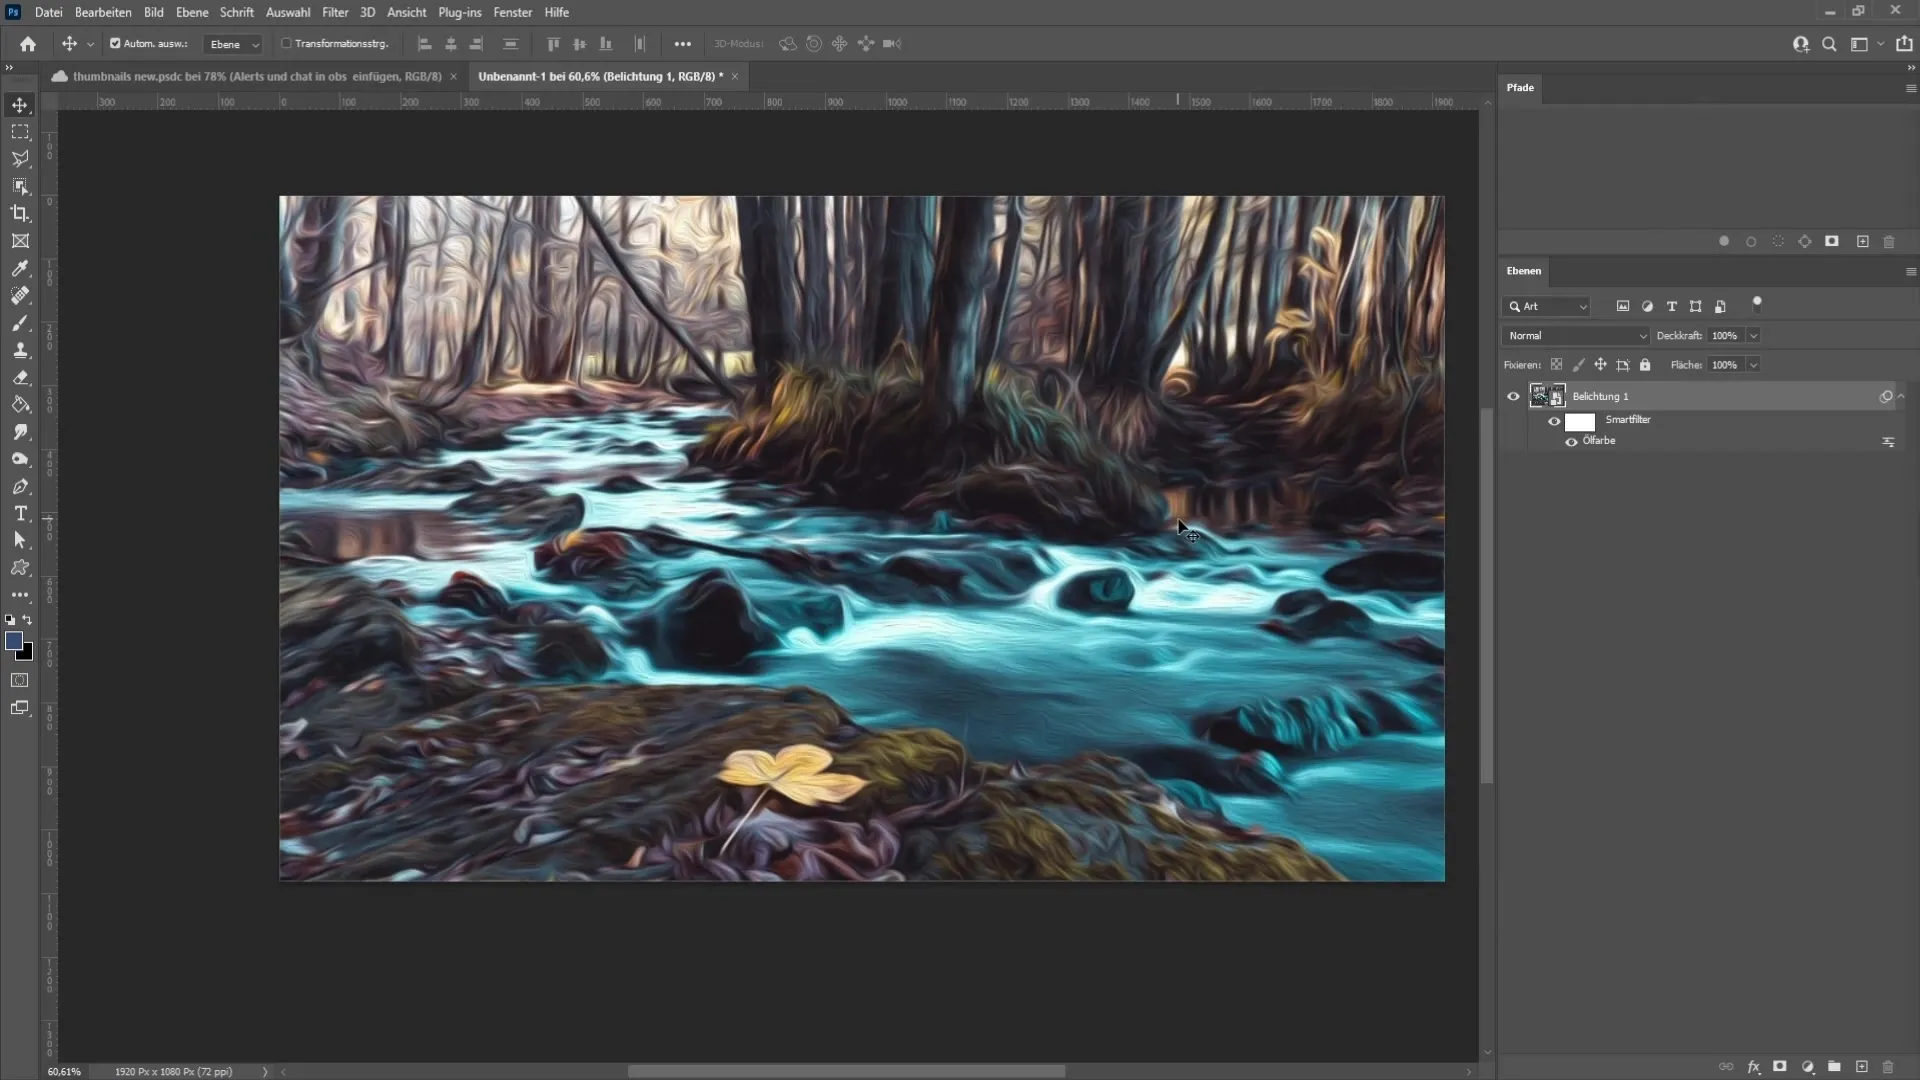Image resolution: width=1920 pixels, height=1080 pixels.
Task: Add a layer style via fx icon
Action: point(1753,1067)
